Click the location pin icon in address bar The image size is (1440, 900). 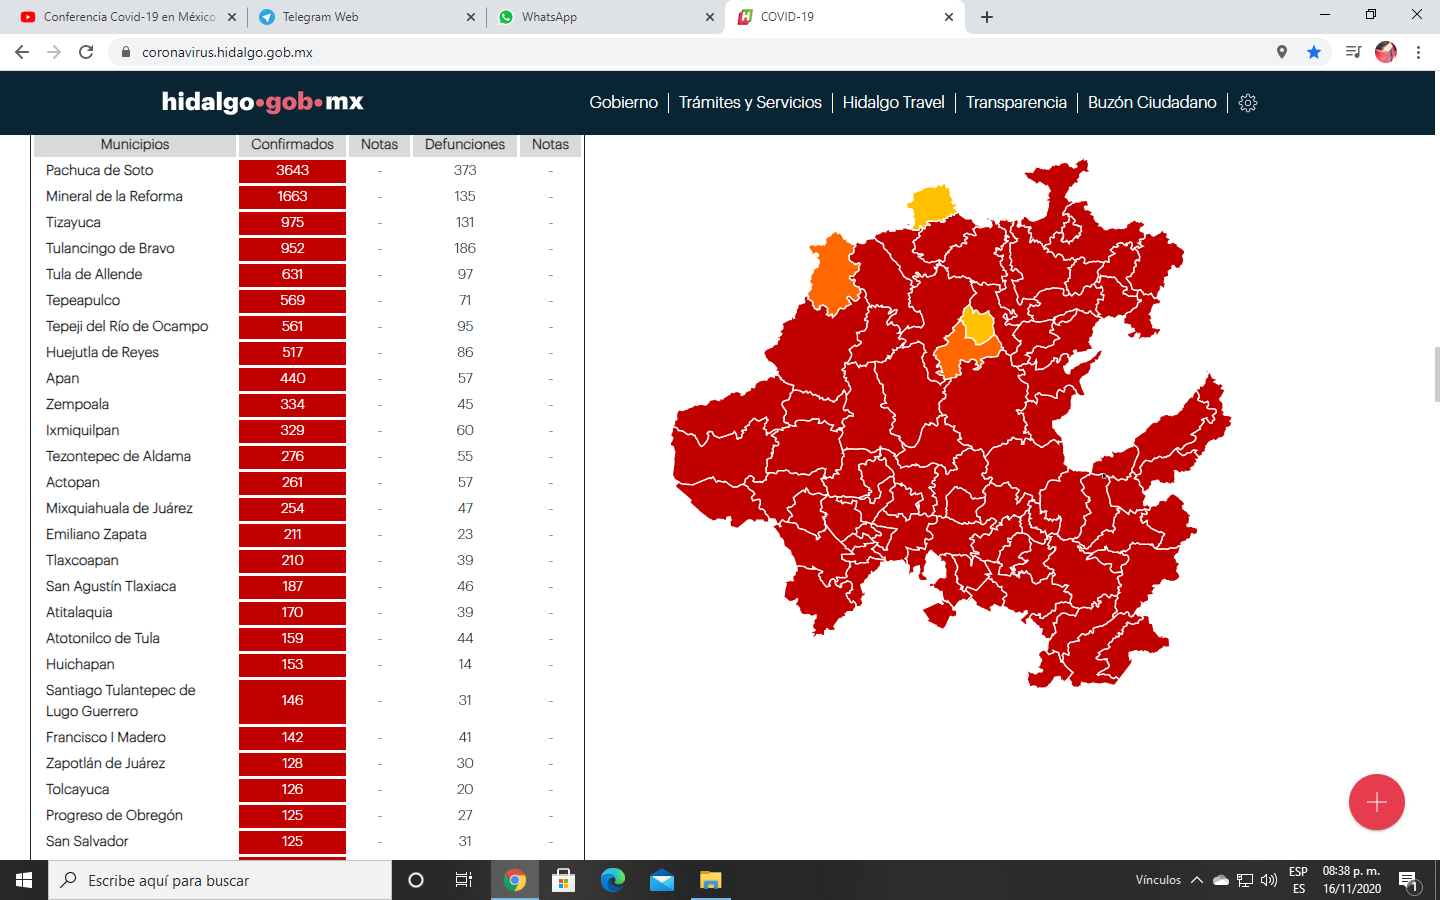(1282, 52)
